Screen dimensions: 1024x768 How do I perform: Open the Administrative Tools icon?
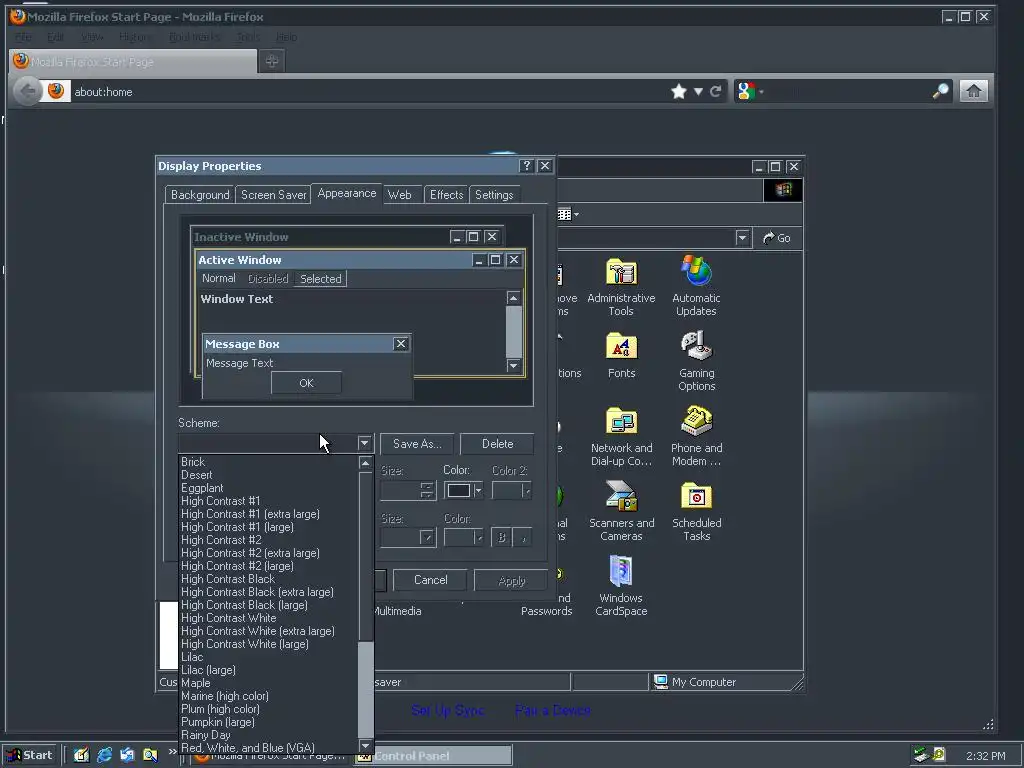pyautogui.click(x=621, y=287)
